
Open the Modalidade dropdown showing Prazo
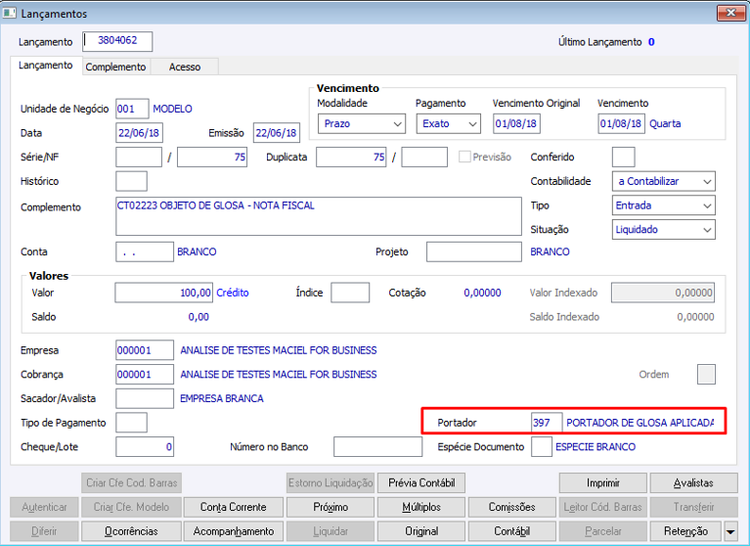[362, 124]
